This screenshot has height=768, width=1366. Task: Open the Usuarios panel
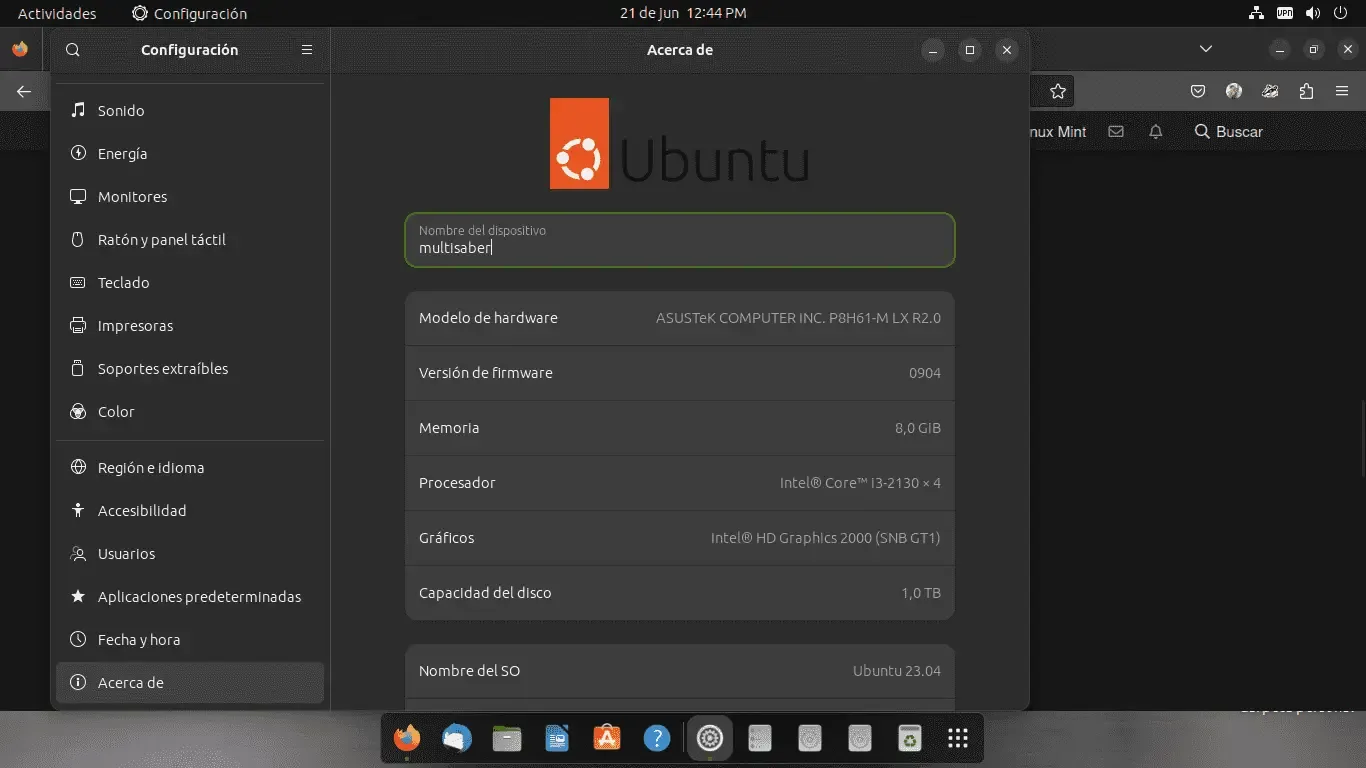coord(190,554)
